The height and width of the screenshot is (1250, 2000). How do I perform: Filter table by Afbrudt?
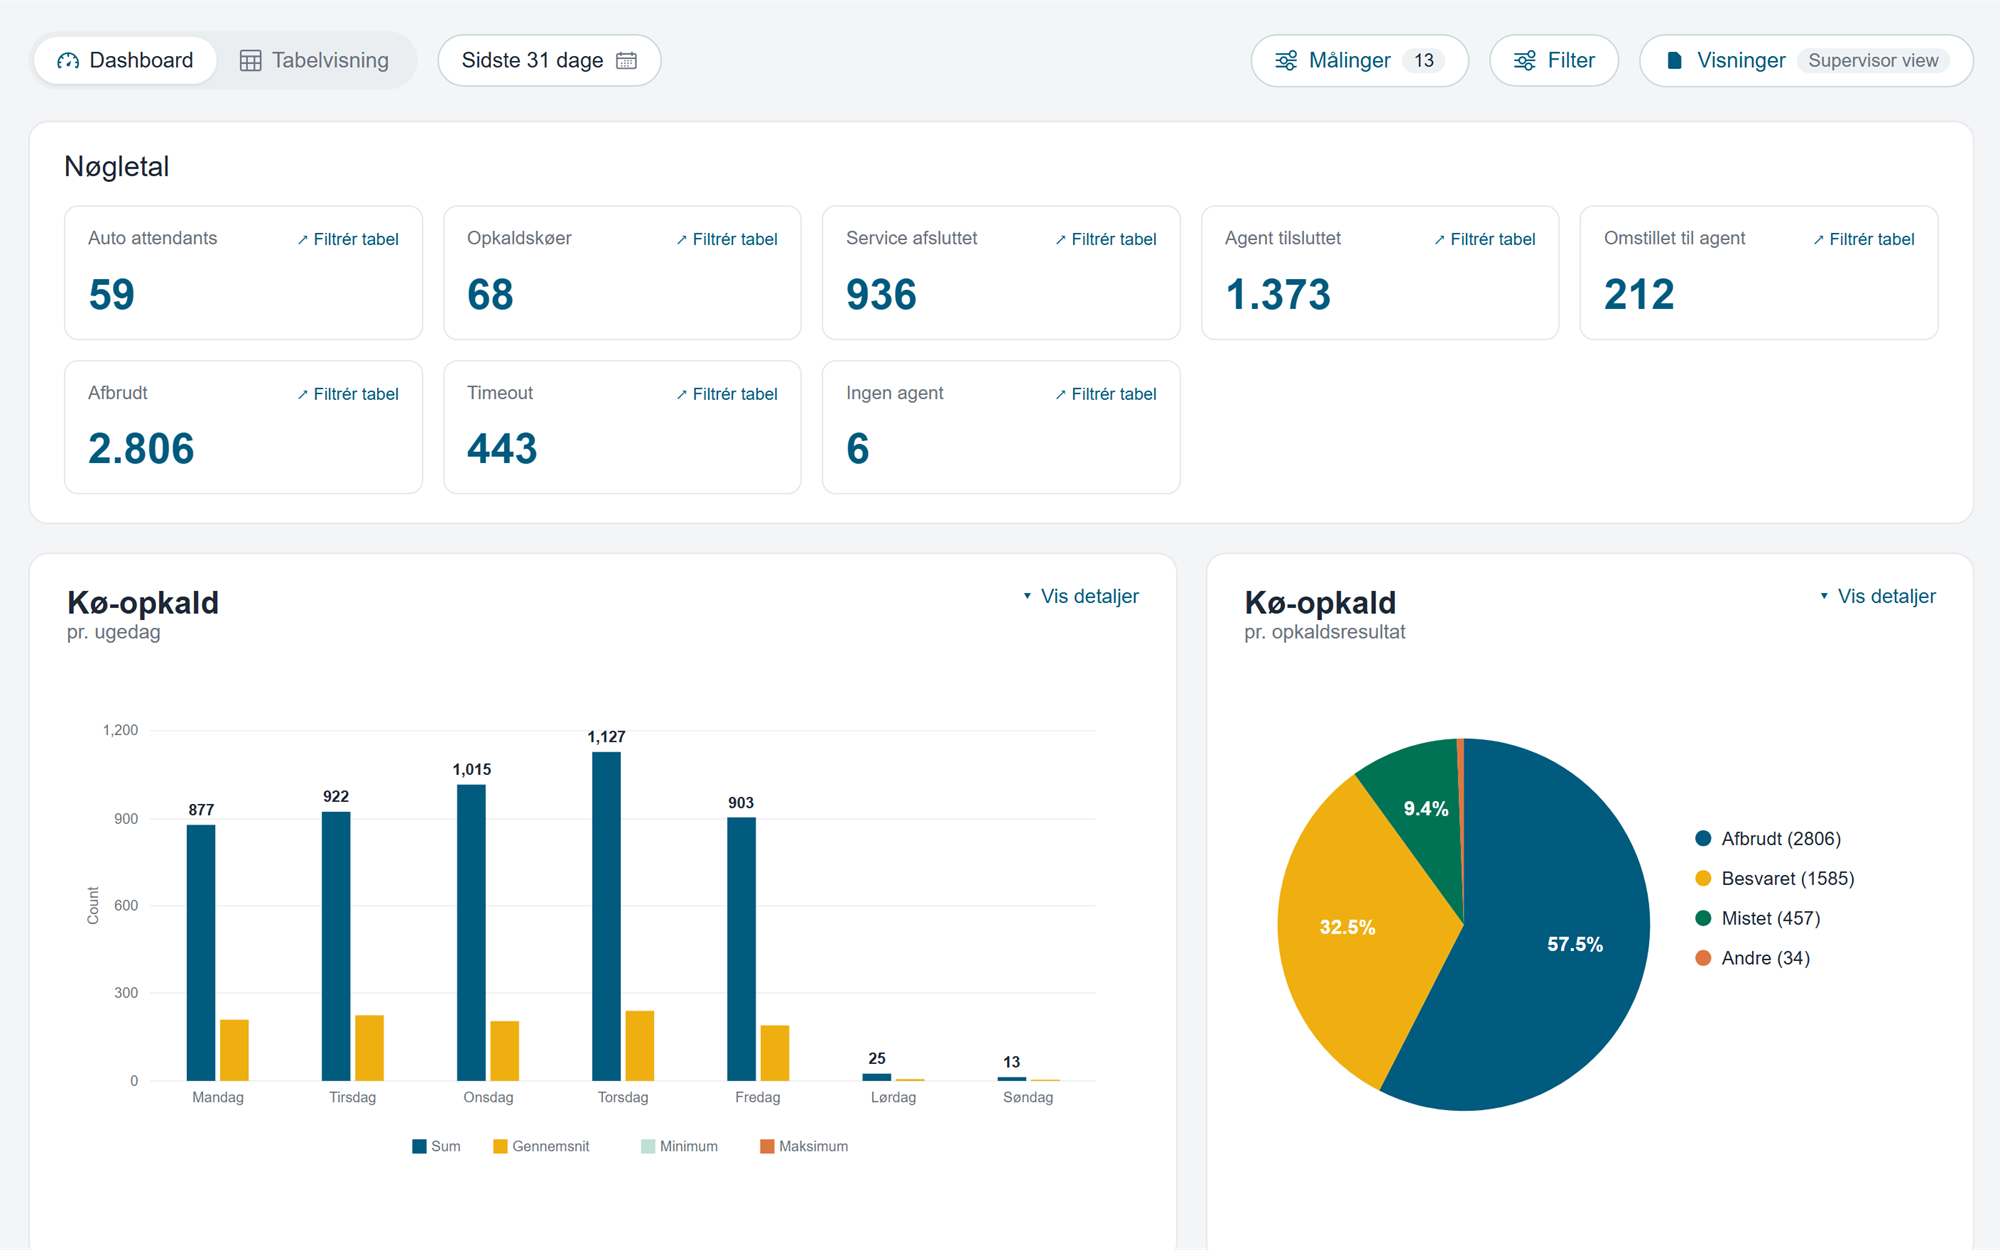tap(348, 394)
